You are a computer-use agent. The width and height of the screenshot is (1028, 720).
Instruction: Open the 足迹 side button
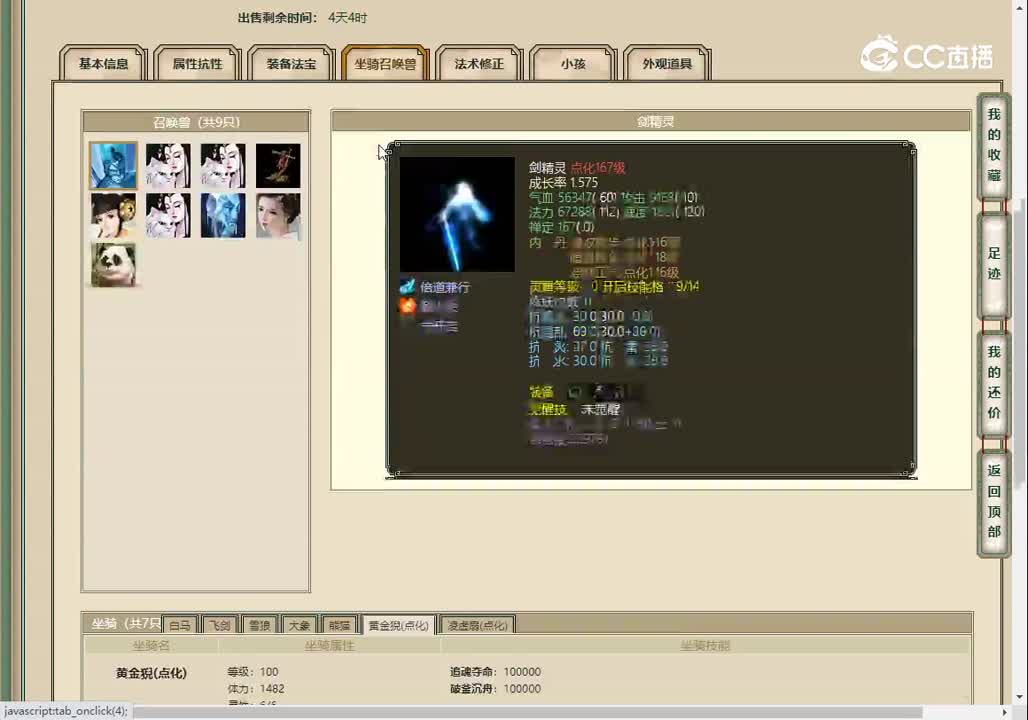tap(994, 264)
